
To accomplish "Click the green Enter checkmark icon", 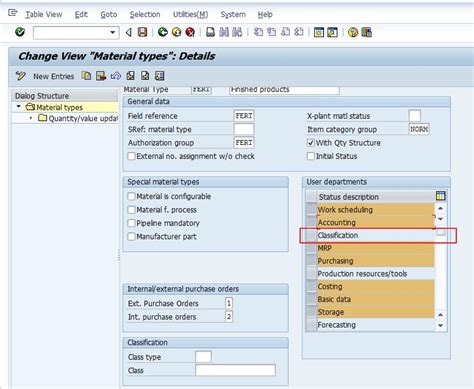I will click(20, 32).
